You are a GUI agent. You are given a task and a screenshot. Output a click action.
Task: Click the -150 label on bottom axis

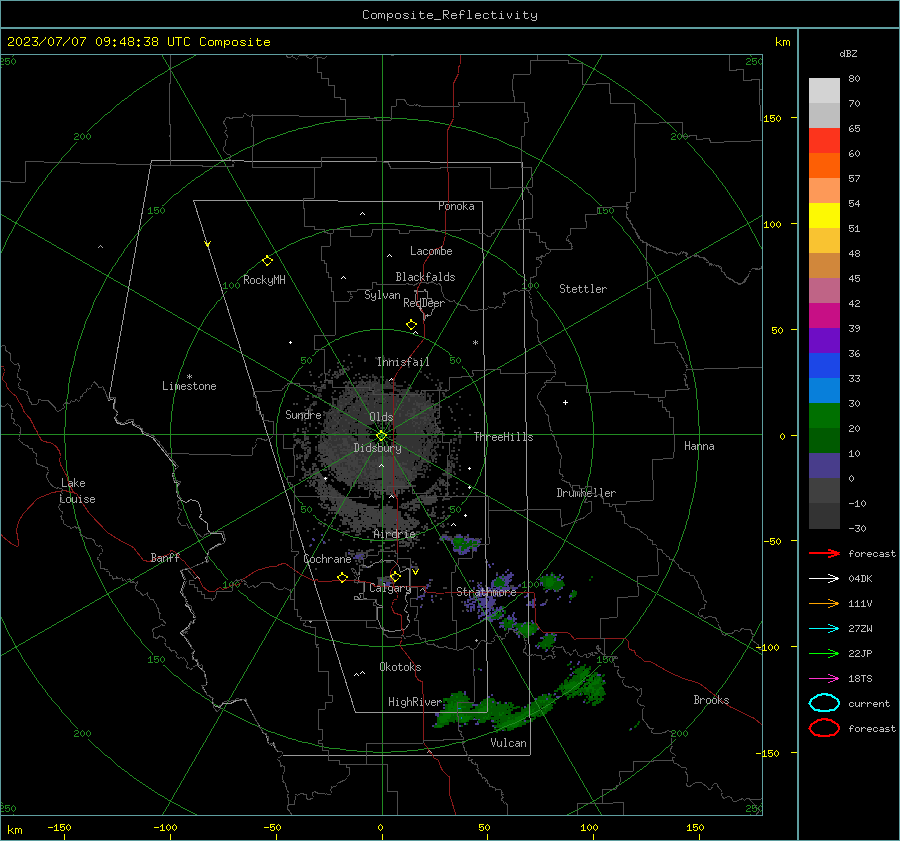(59, 827)
